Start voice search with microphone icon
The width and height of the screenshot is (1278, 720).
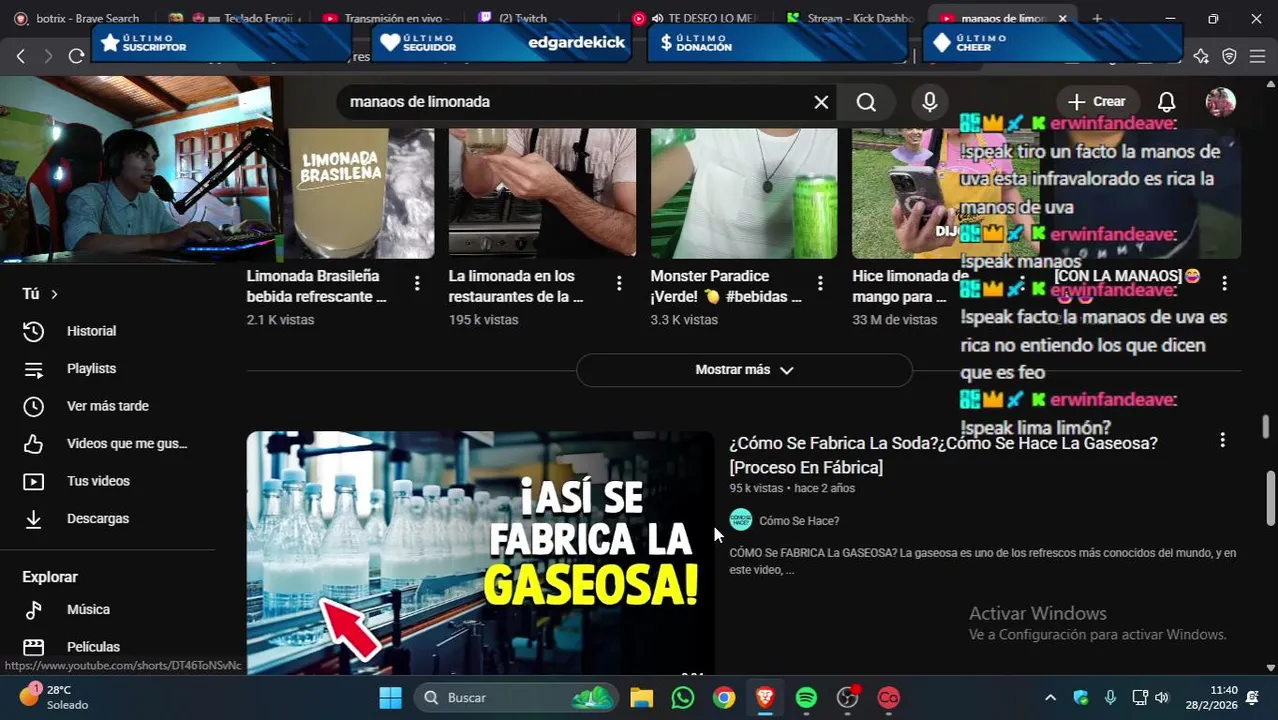pyautogui.click(x=930, y=102)
